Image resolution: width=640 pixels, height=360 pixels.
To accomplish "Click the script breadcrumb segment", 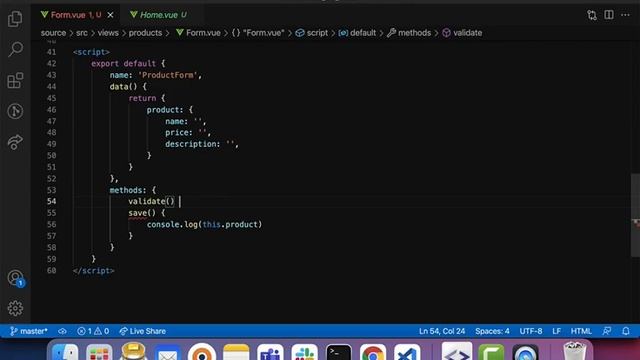I will [312, 33].
